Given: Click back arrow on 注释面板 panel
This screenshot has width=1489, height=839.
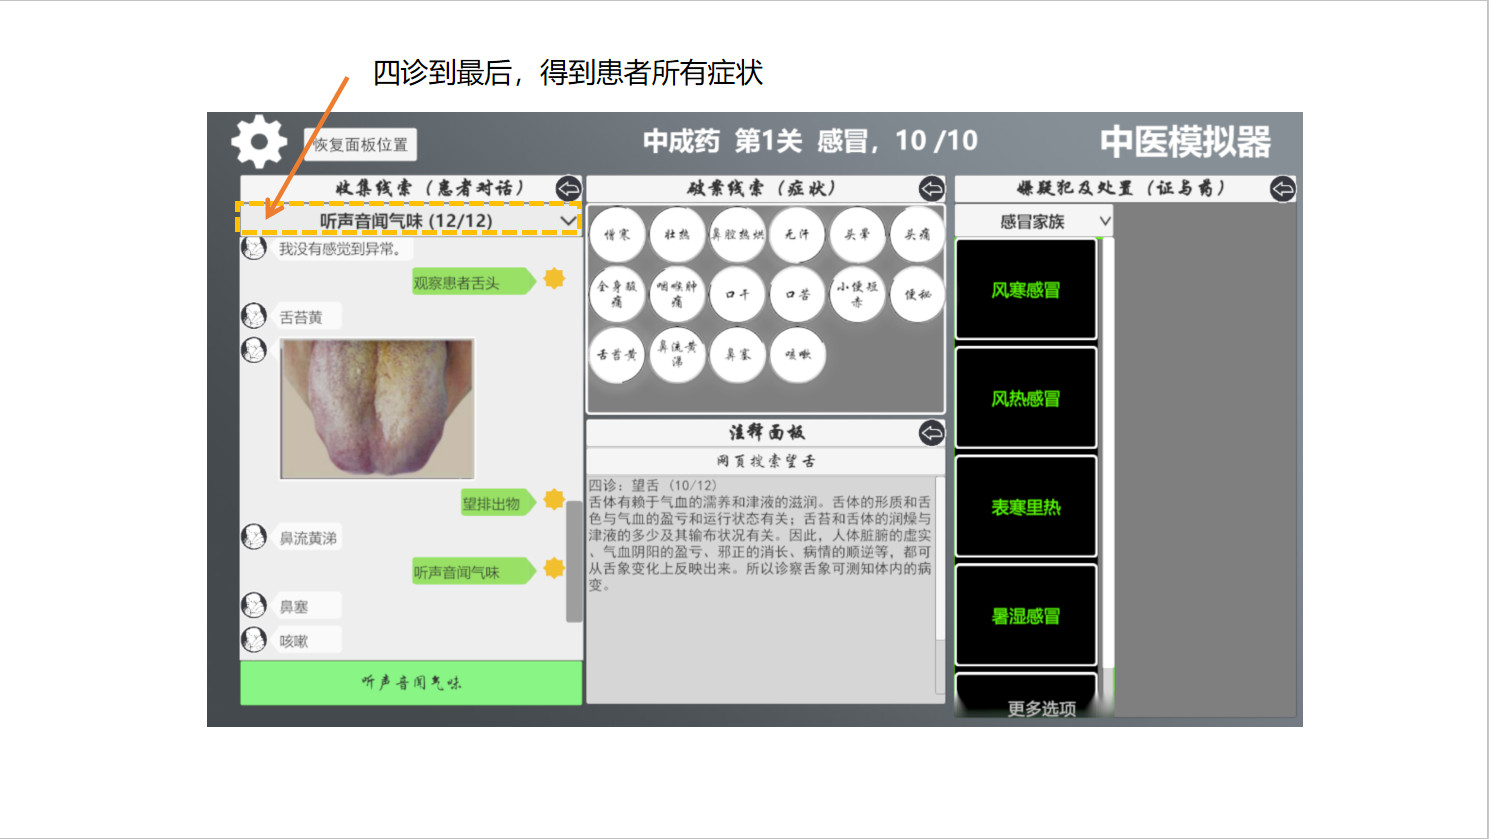Looking at the screenshot, I should 930,433.
